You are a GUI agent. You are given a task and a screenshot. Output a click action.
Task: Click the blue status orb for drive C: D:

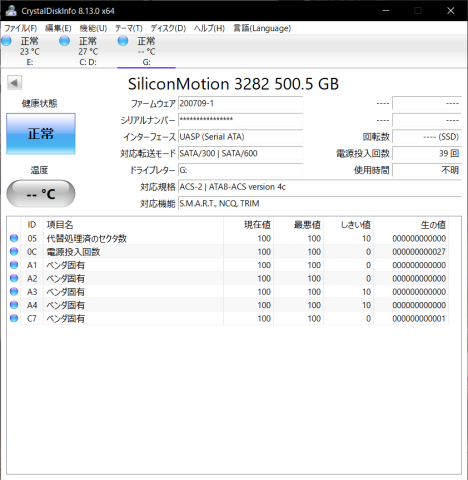[64, 41]
